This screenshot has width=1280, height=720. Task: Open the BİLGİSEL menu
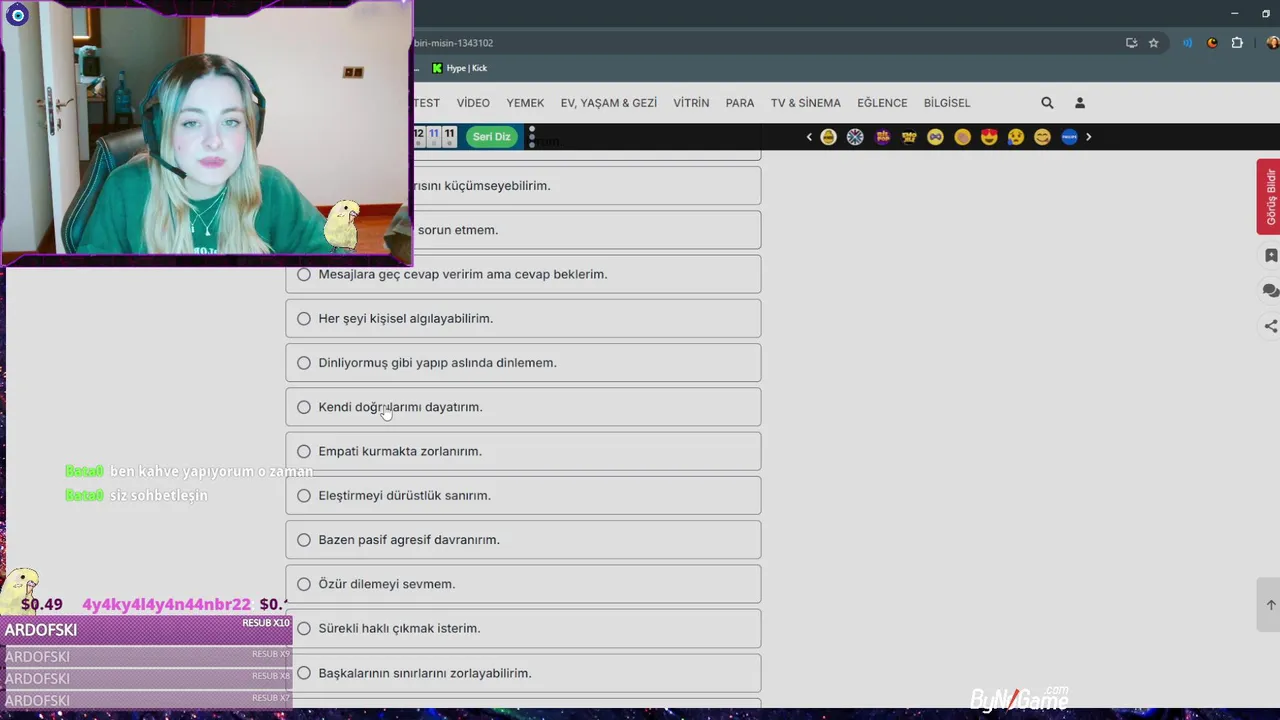click(947, 103)
